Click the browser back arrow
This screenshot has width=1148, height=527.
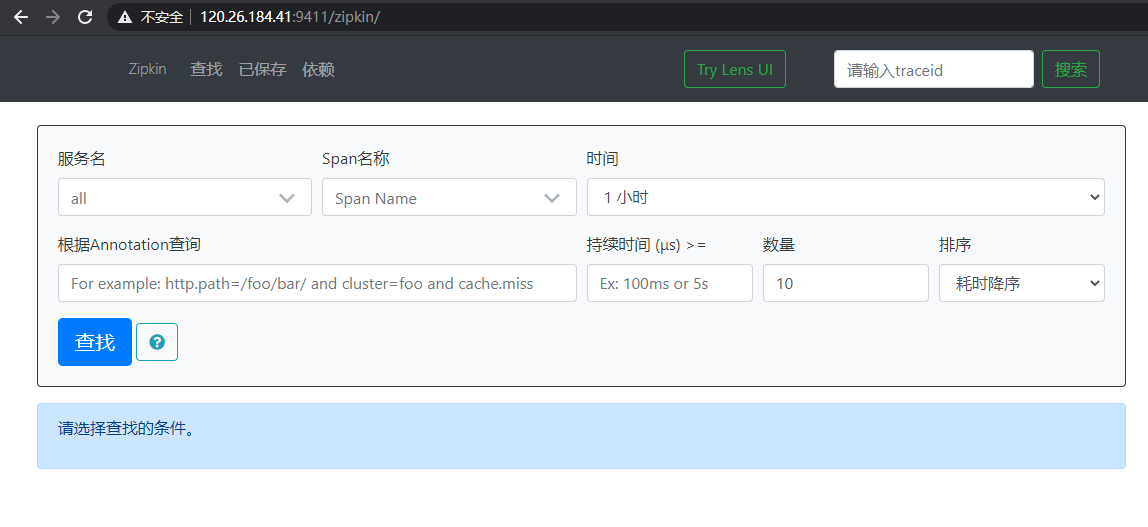tap(20, 17)
